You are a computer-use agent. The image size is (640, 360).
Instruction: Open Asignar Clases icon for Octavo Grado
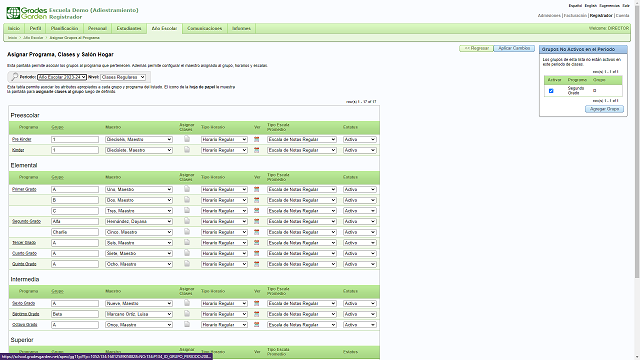pos(187,324)
